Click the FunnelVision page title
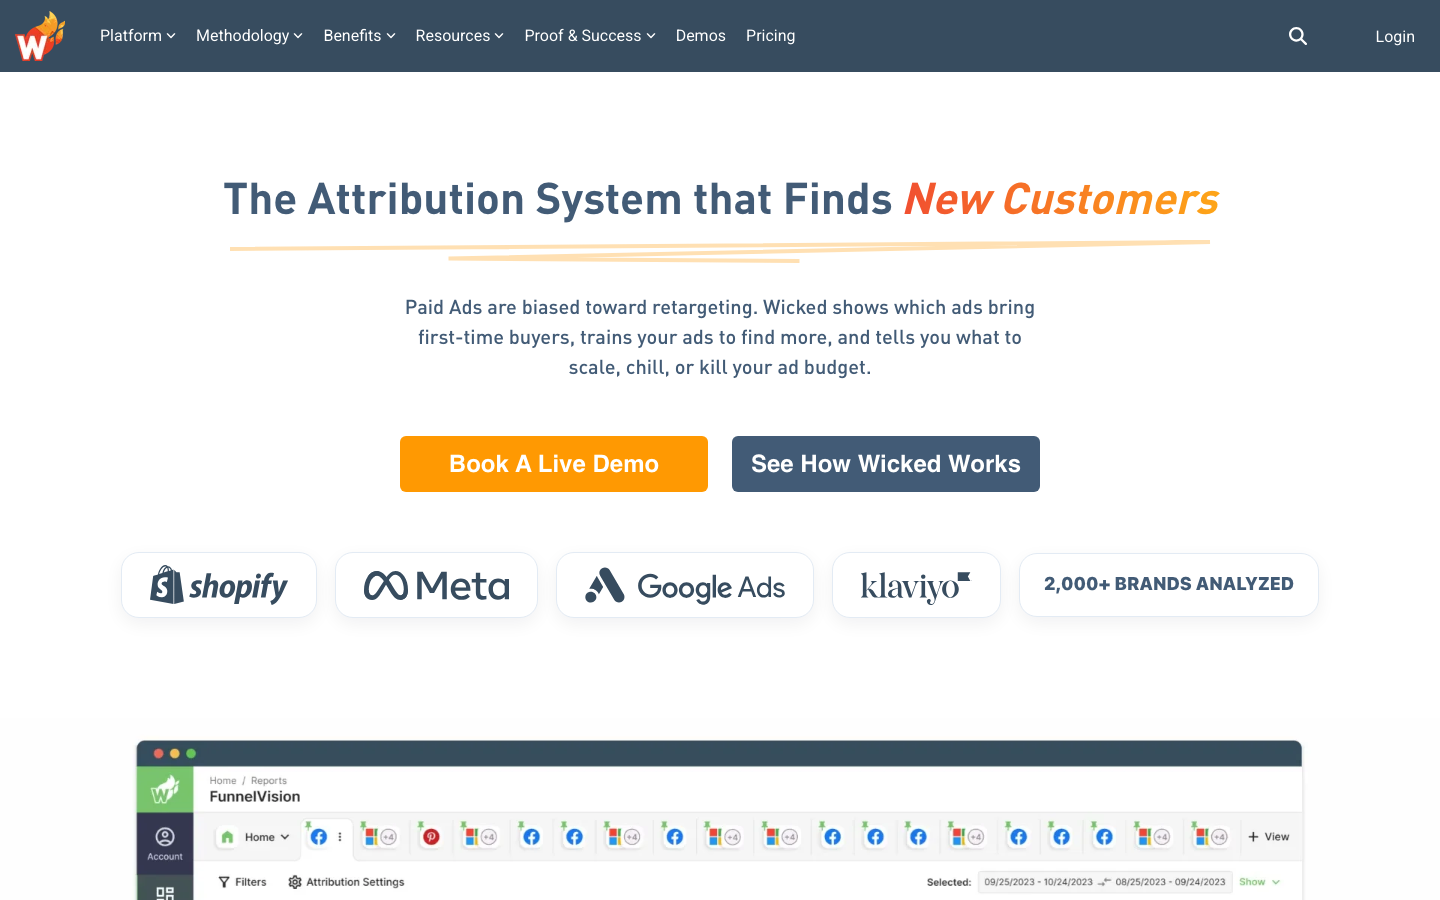This screenshot has height=900, width=1440. 255,797
